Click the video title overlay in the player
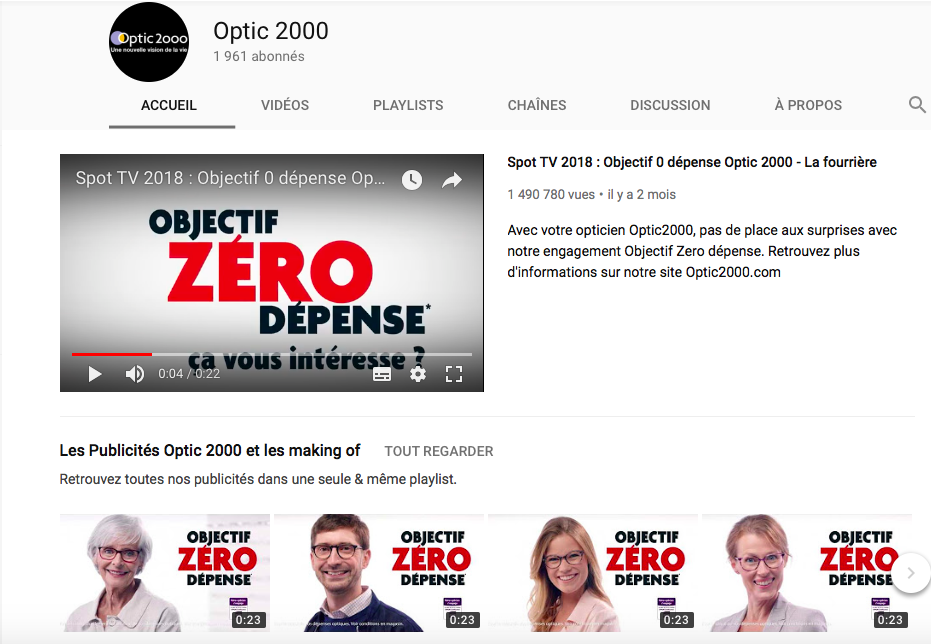The image size is (931, 644). click(x=230, y=178)
